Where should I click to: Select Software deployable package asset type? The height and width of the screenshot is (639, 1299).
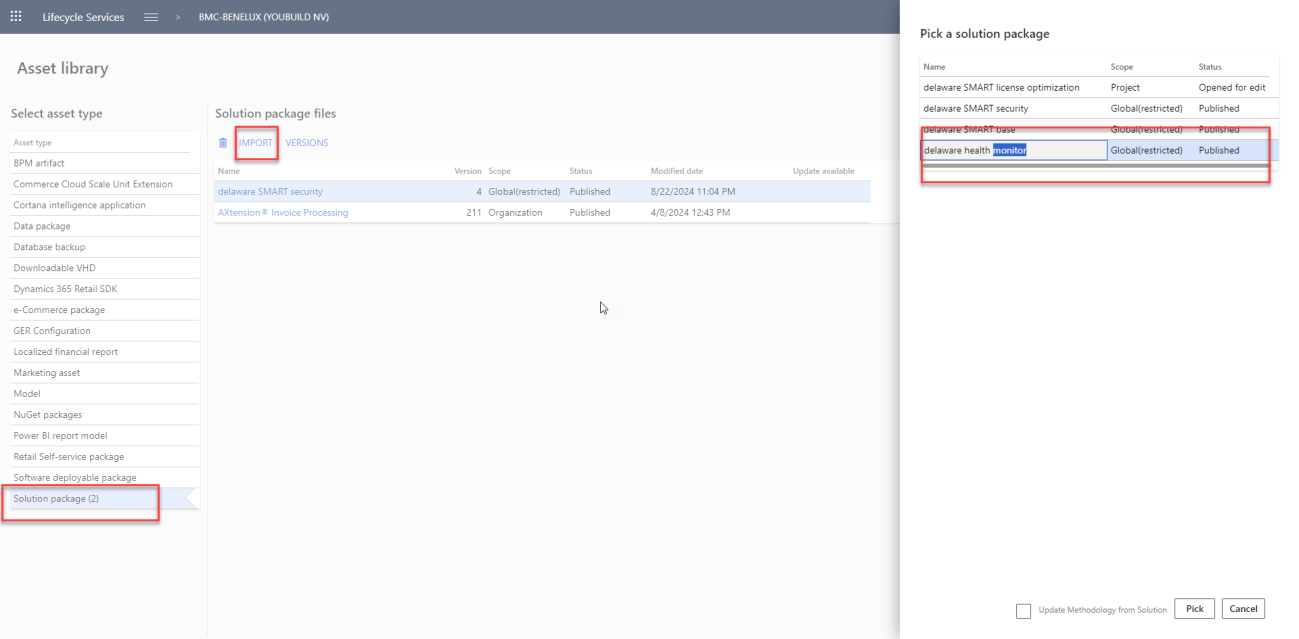pyautogui.click(x=105, y=478)
